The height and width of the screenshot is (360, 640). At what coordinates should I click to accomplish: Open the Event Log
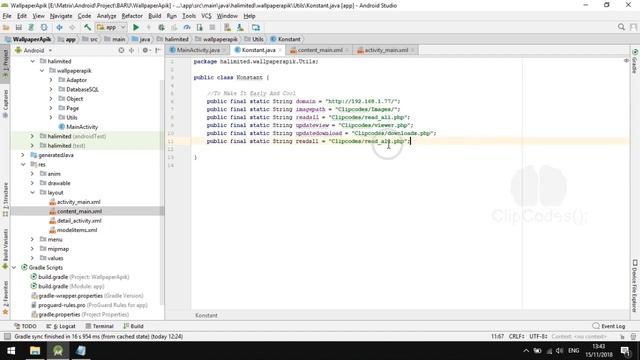click(x=609, y=326)
